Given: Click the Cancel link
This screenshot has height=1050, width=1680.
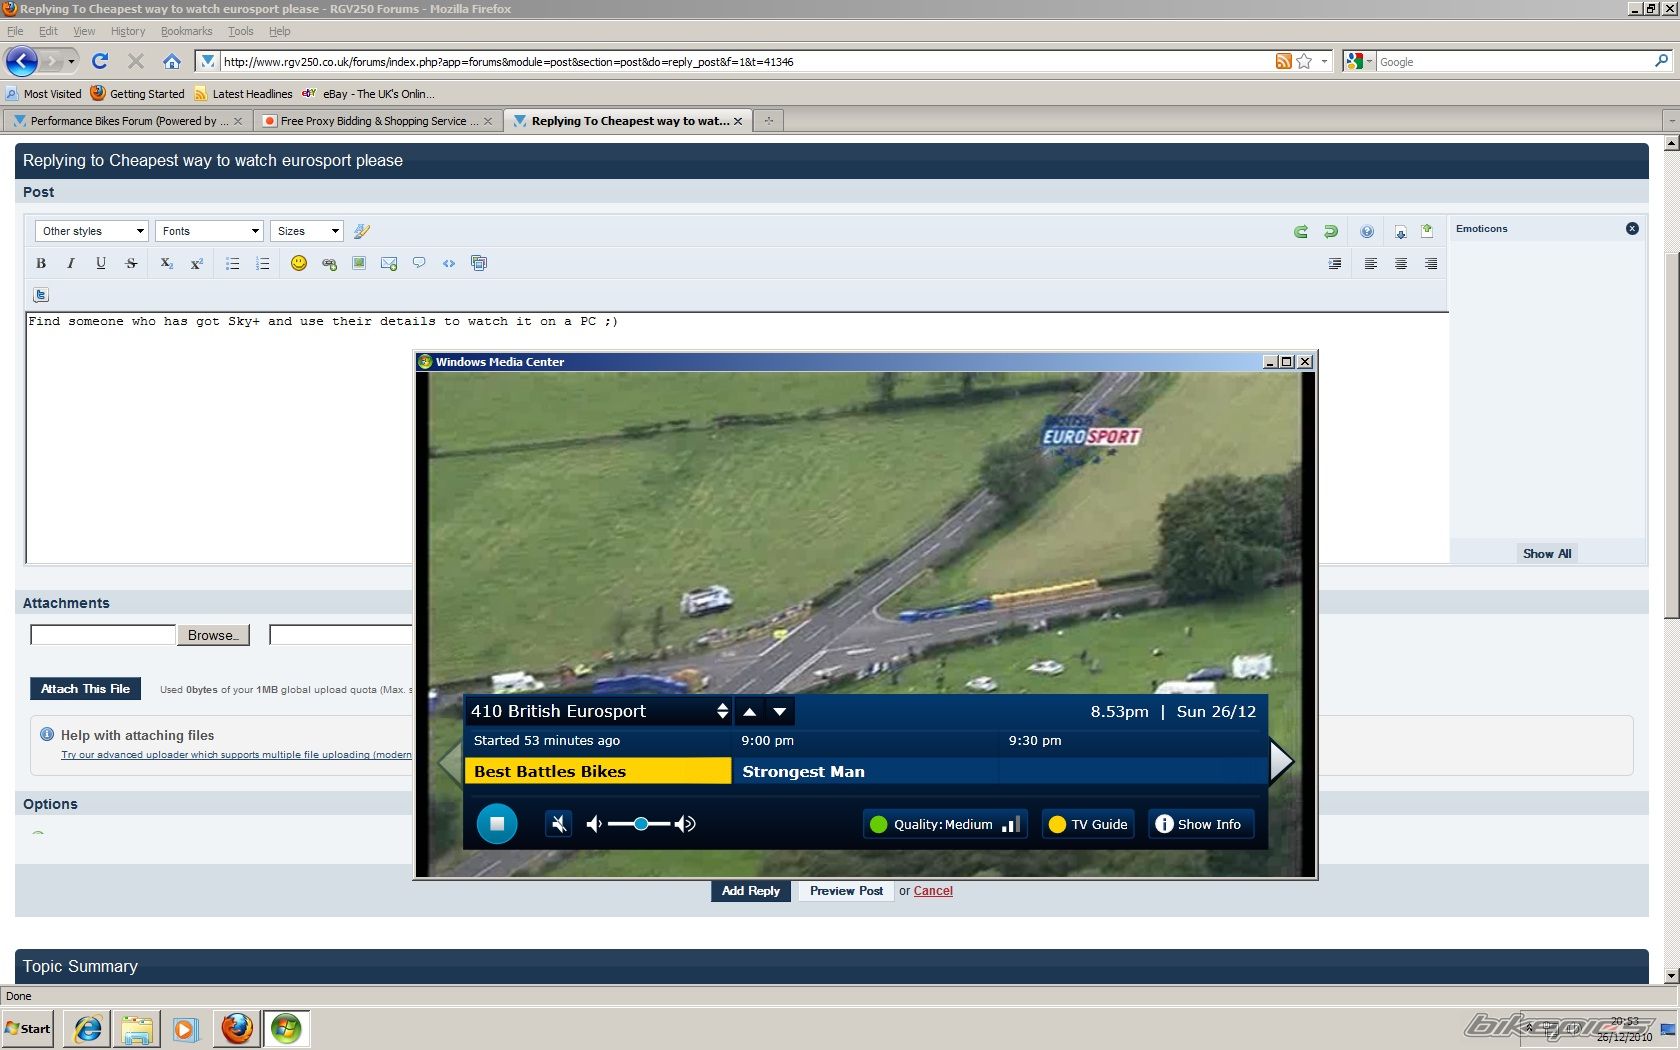Looking at the screenshot, I should (x=933, y=891).
